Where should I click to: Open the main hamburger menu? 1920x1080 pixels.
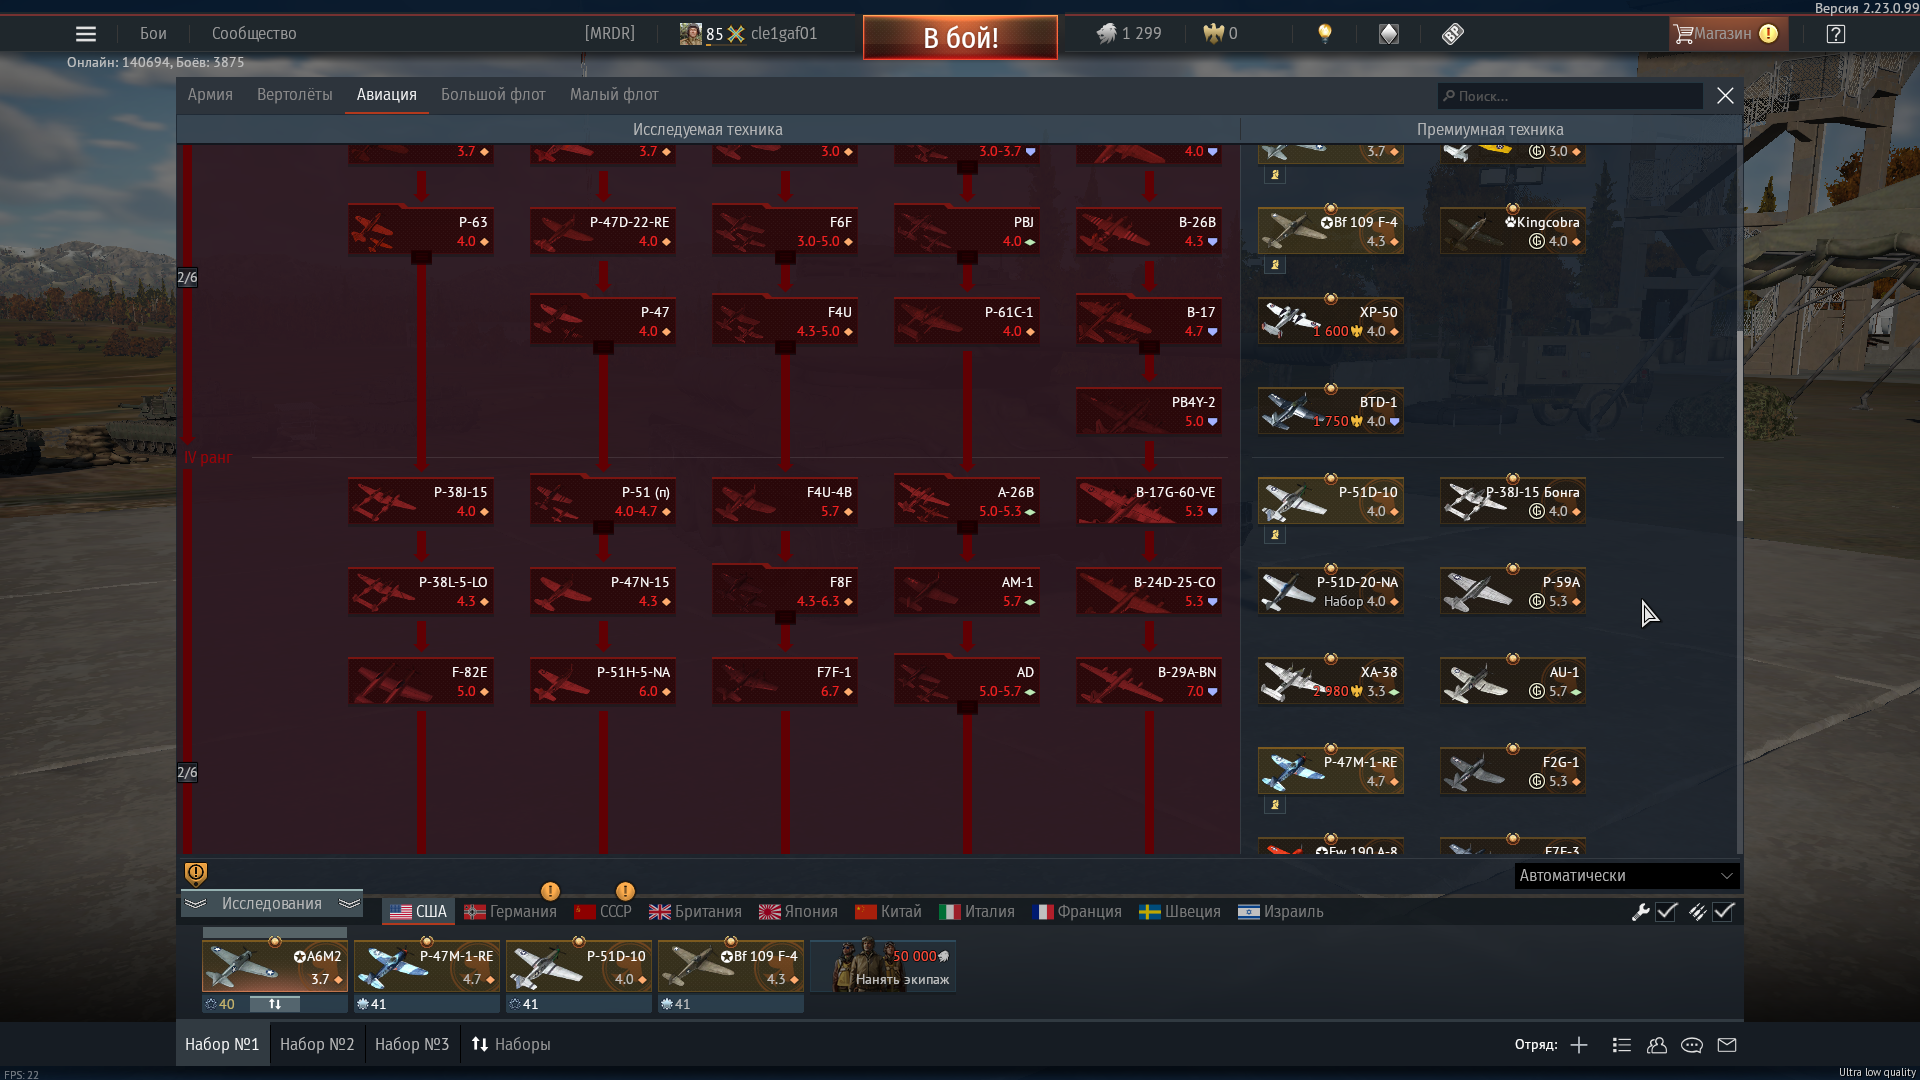tap(86, 34)
